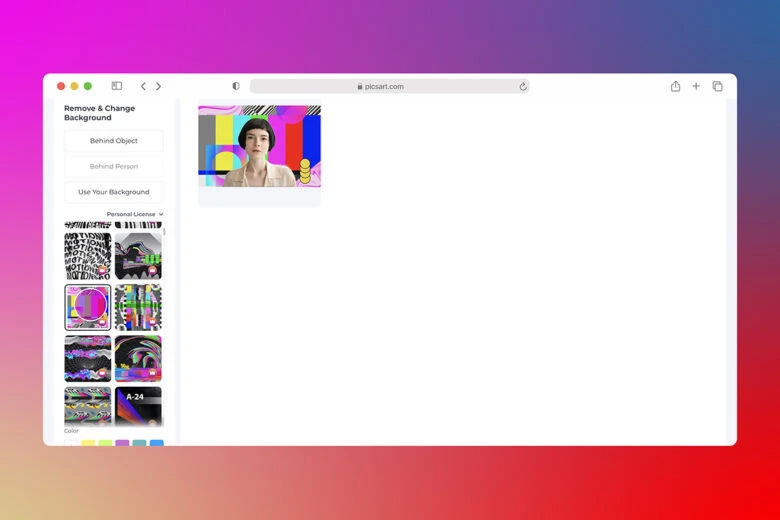The height and width of the screenshot is (520, 780).
Task: Pick the yellow color swatch
Action: tap(88, 443)
